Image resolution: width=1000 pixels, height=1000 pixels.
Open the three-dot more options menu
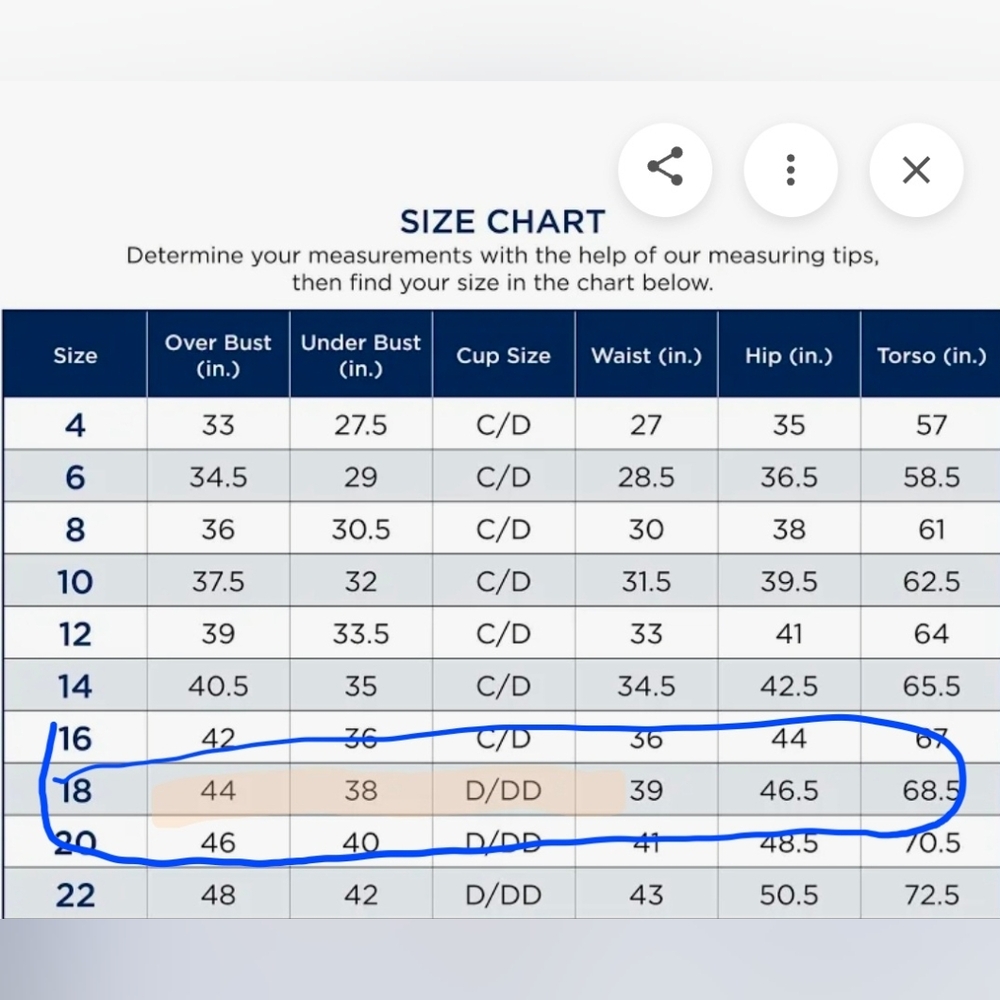pyautogui.click(x=790, y=169)
